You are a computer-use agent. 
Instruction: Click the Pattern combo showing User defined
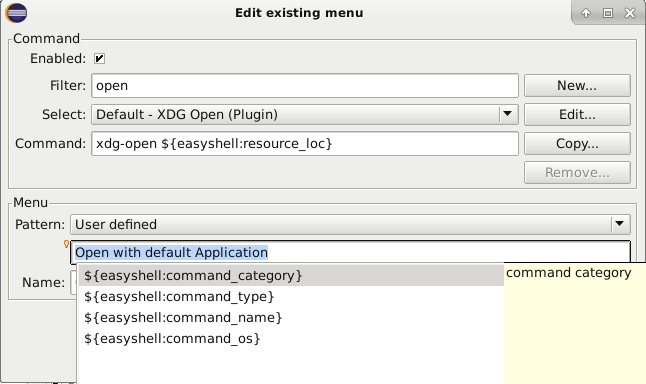[x=350, y=224]
